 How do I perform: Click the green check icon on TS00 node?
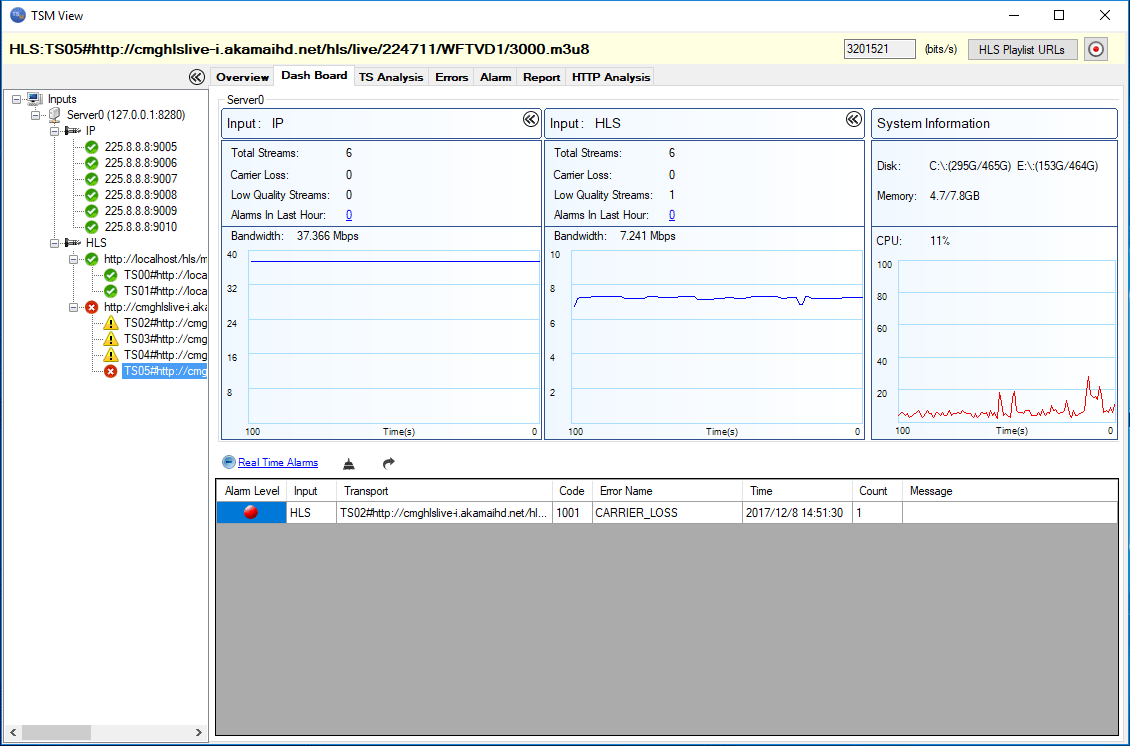(110, 275)
